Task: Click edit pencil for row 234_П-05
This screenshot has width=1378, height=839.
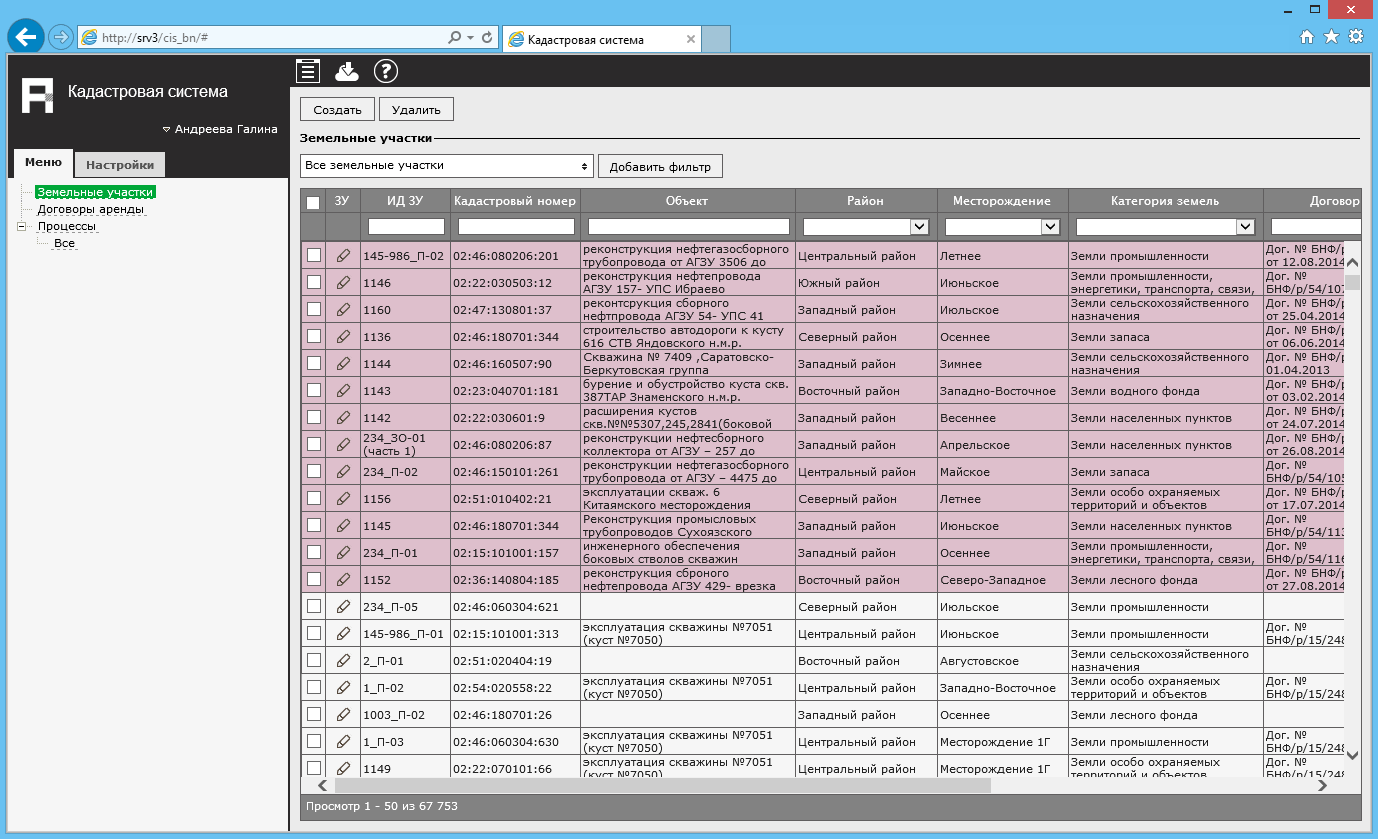Action: 343,606
